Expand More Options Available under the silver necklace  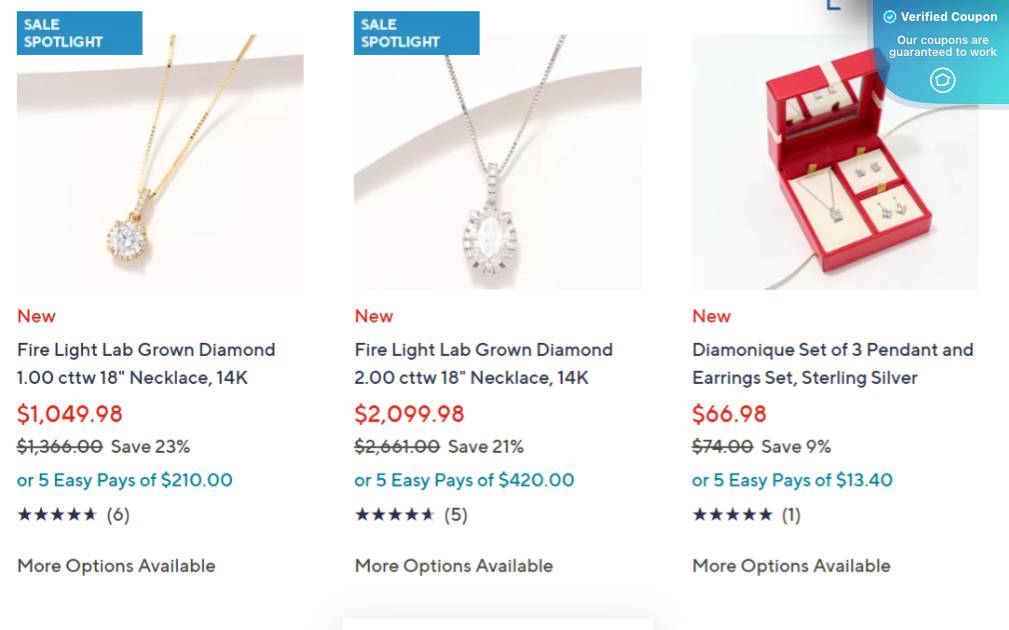(x=453, y=565)
